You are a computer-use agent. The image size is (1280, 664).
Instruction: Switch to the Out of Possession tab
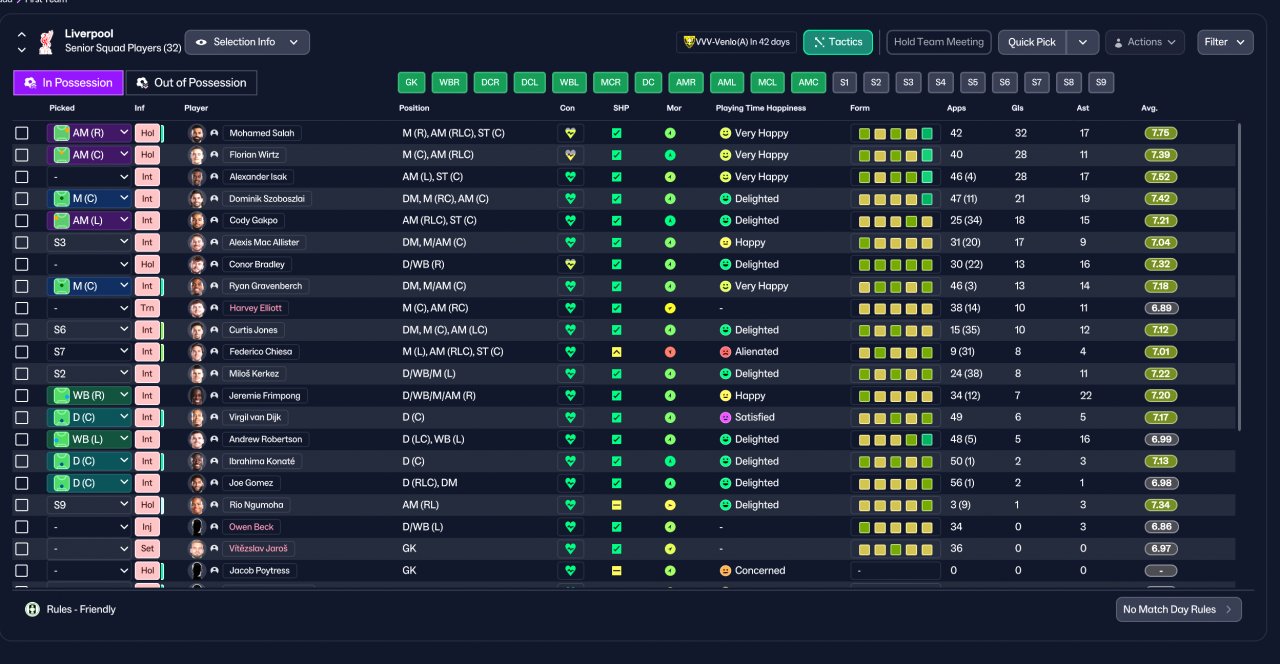coord(191,83)
